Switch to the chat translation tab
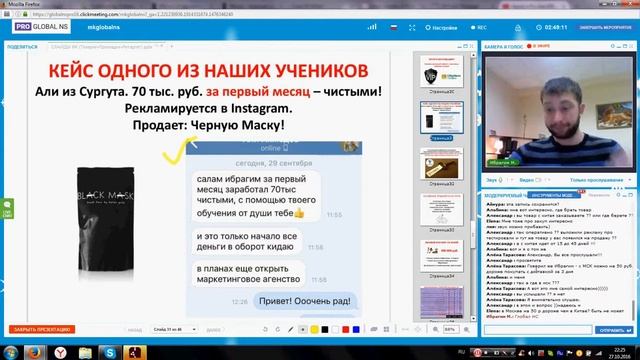Viewport: 640px width, 360px height. [x=598, y=195]
